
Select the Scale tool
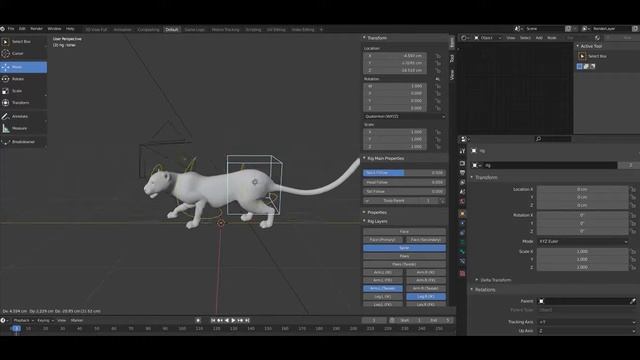pyautogui.click(x=23, y=91)
